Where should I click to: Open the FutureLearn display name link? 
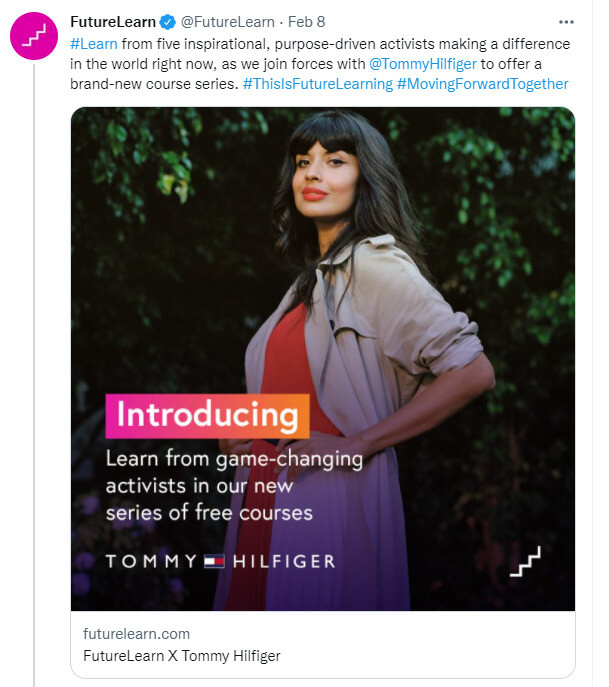[113, 23]
